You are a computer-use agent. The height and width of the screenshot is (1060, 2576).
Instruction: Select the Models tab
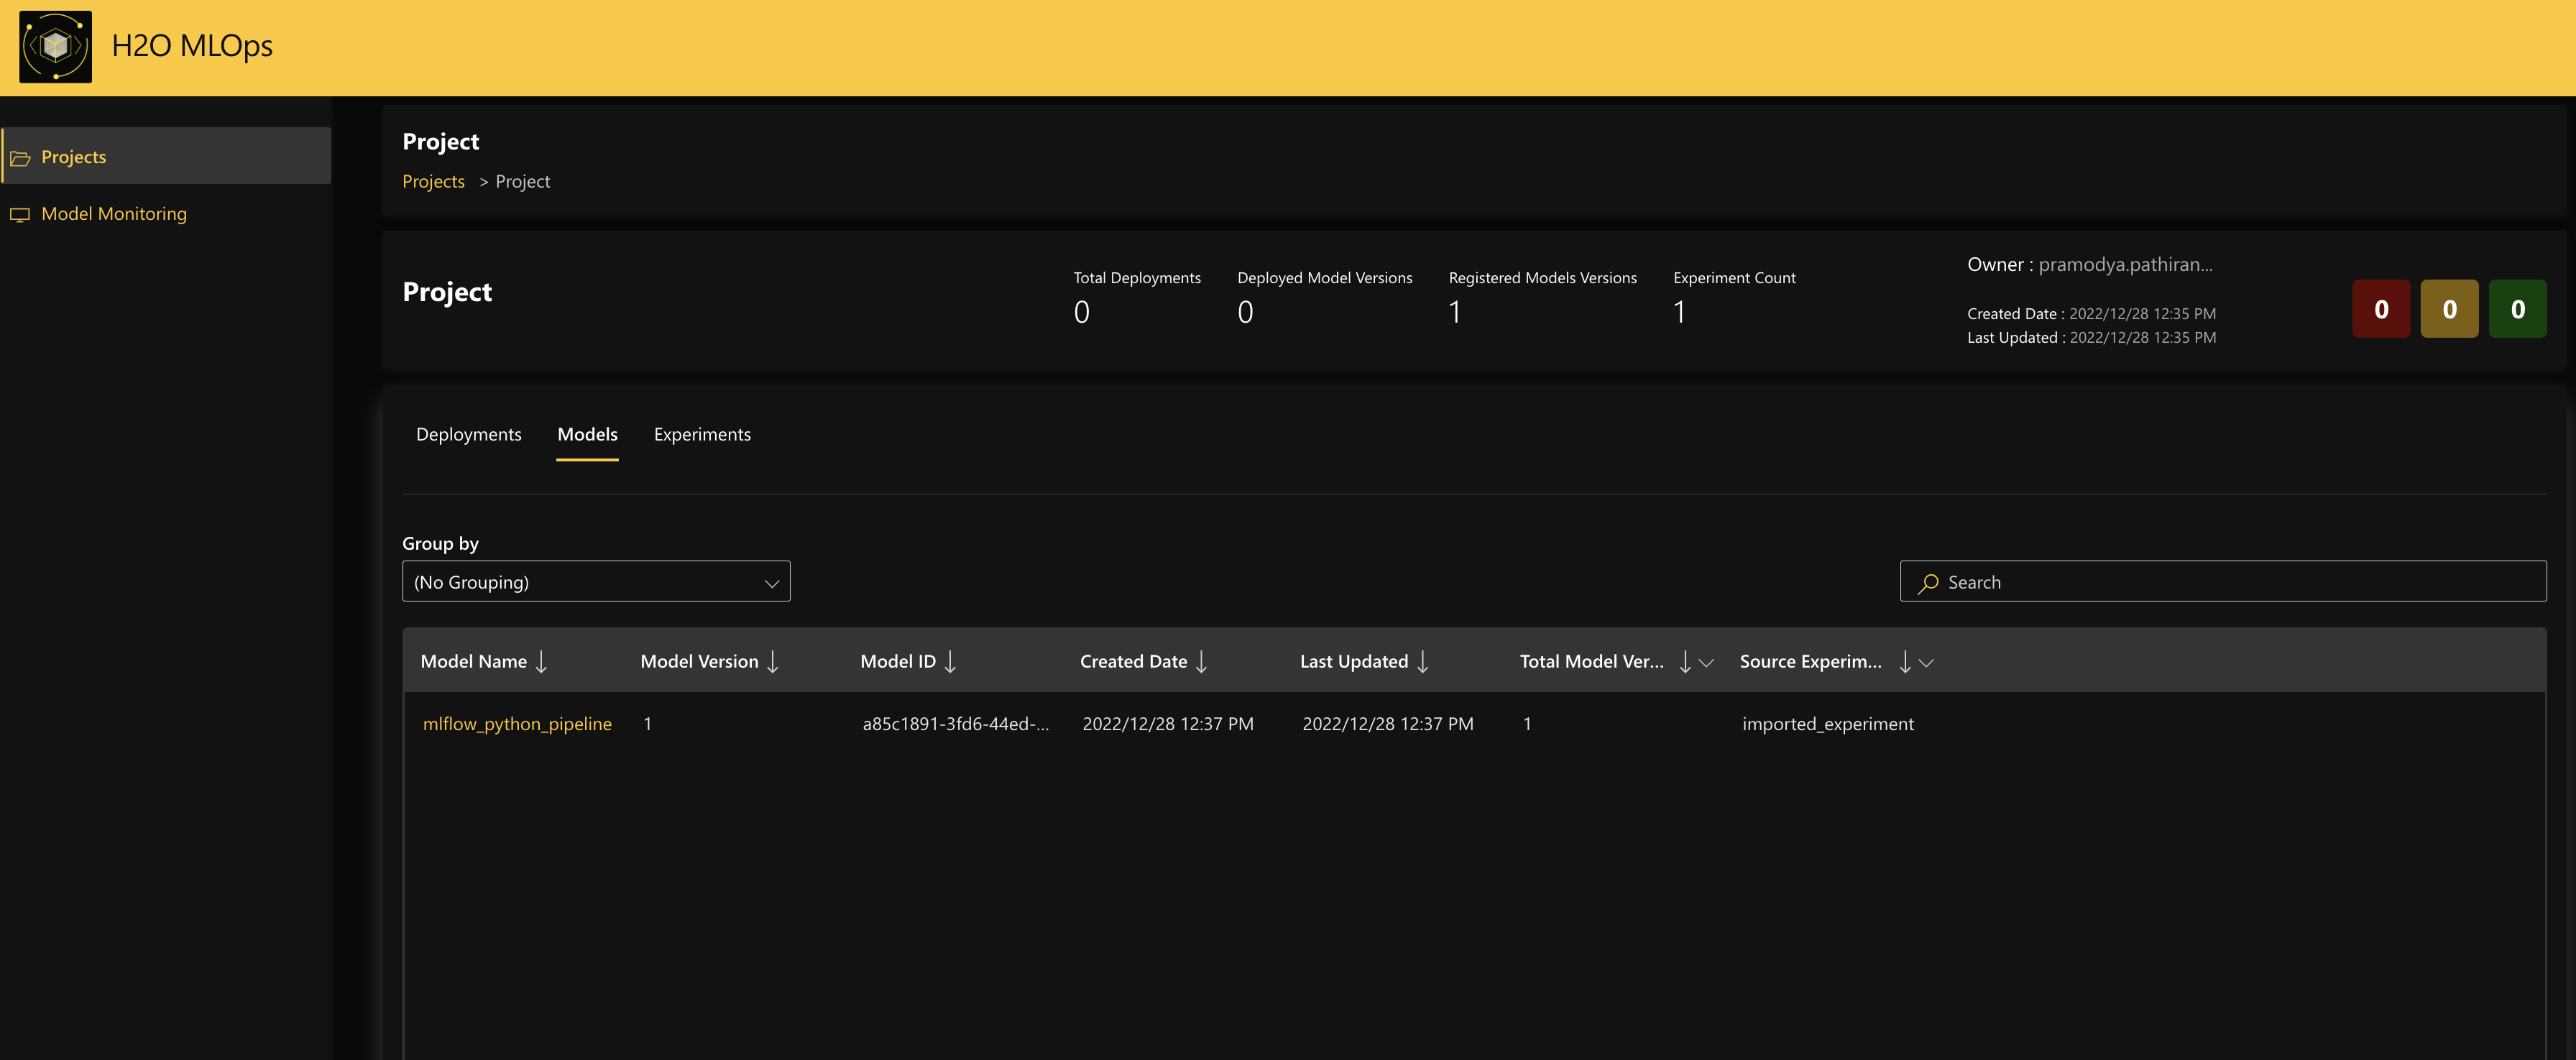coord(587,434)
